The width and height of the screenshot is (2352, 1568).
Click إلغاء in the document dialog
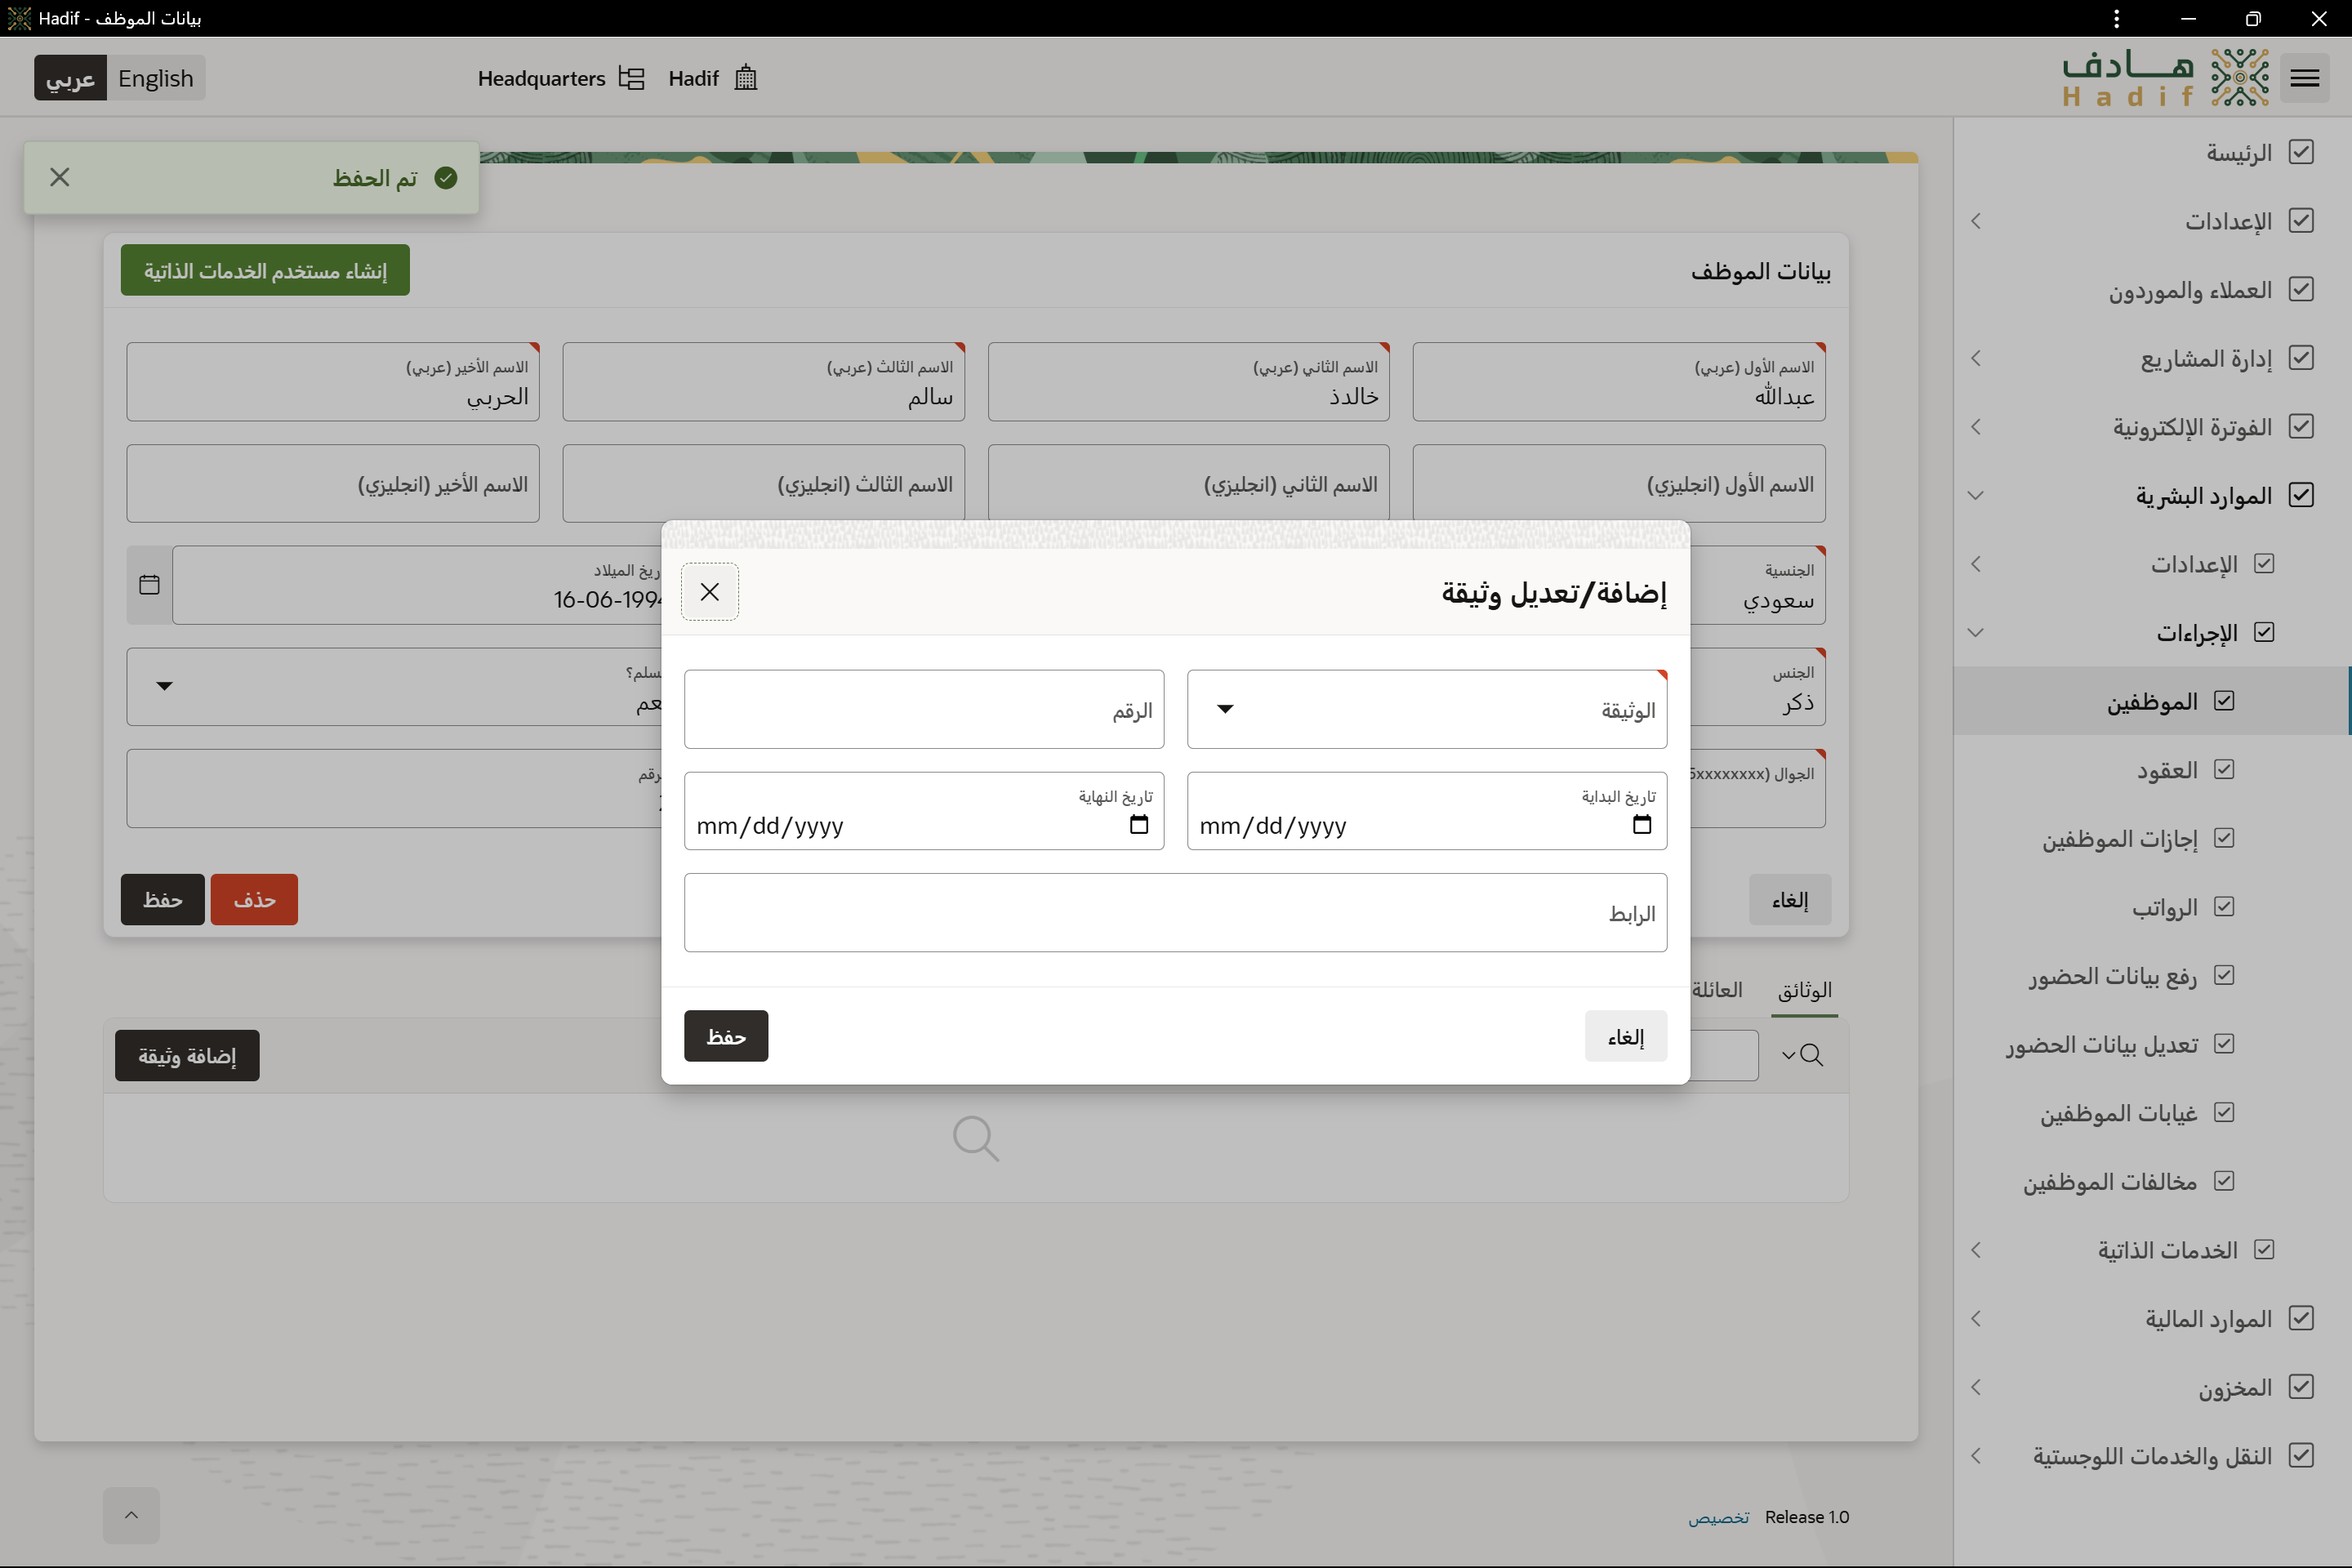point(1626,1036)
